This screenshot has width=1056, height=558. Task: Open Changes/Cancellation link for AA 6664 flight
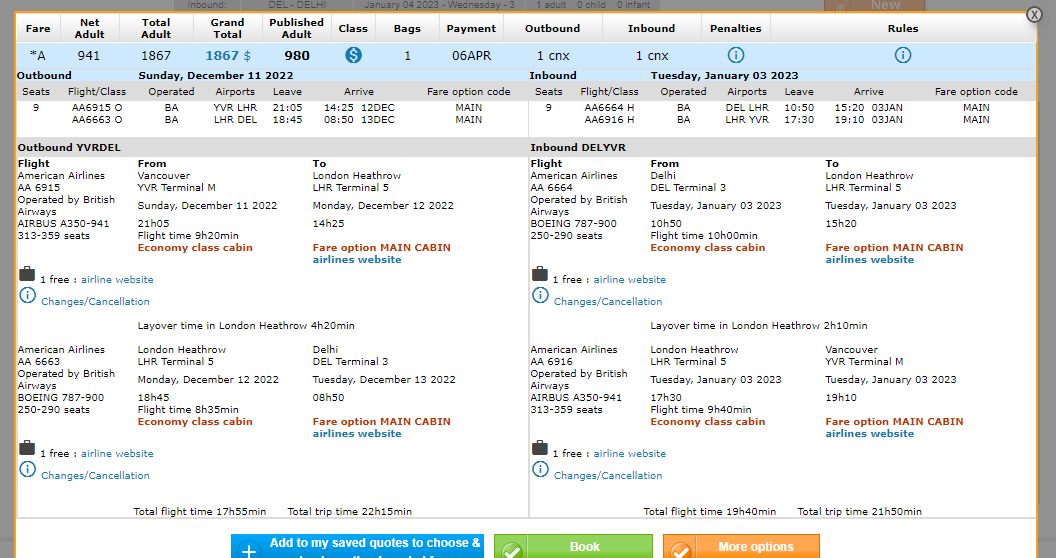click(x=608, y=302)
